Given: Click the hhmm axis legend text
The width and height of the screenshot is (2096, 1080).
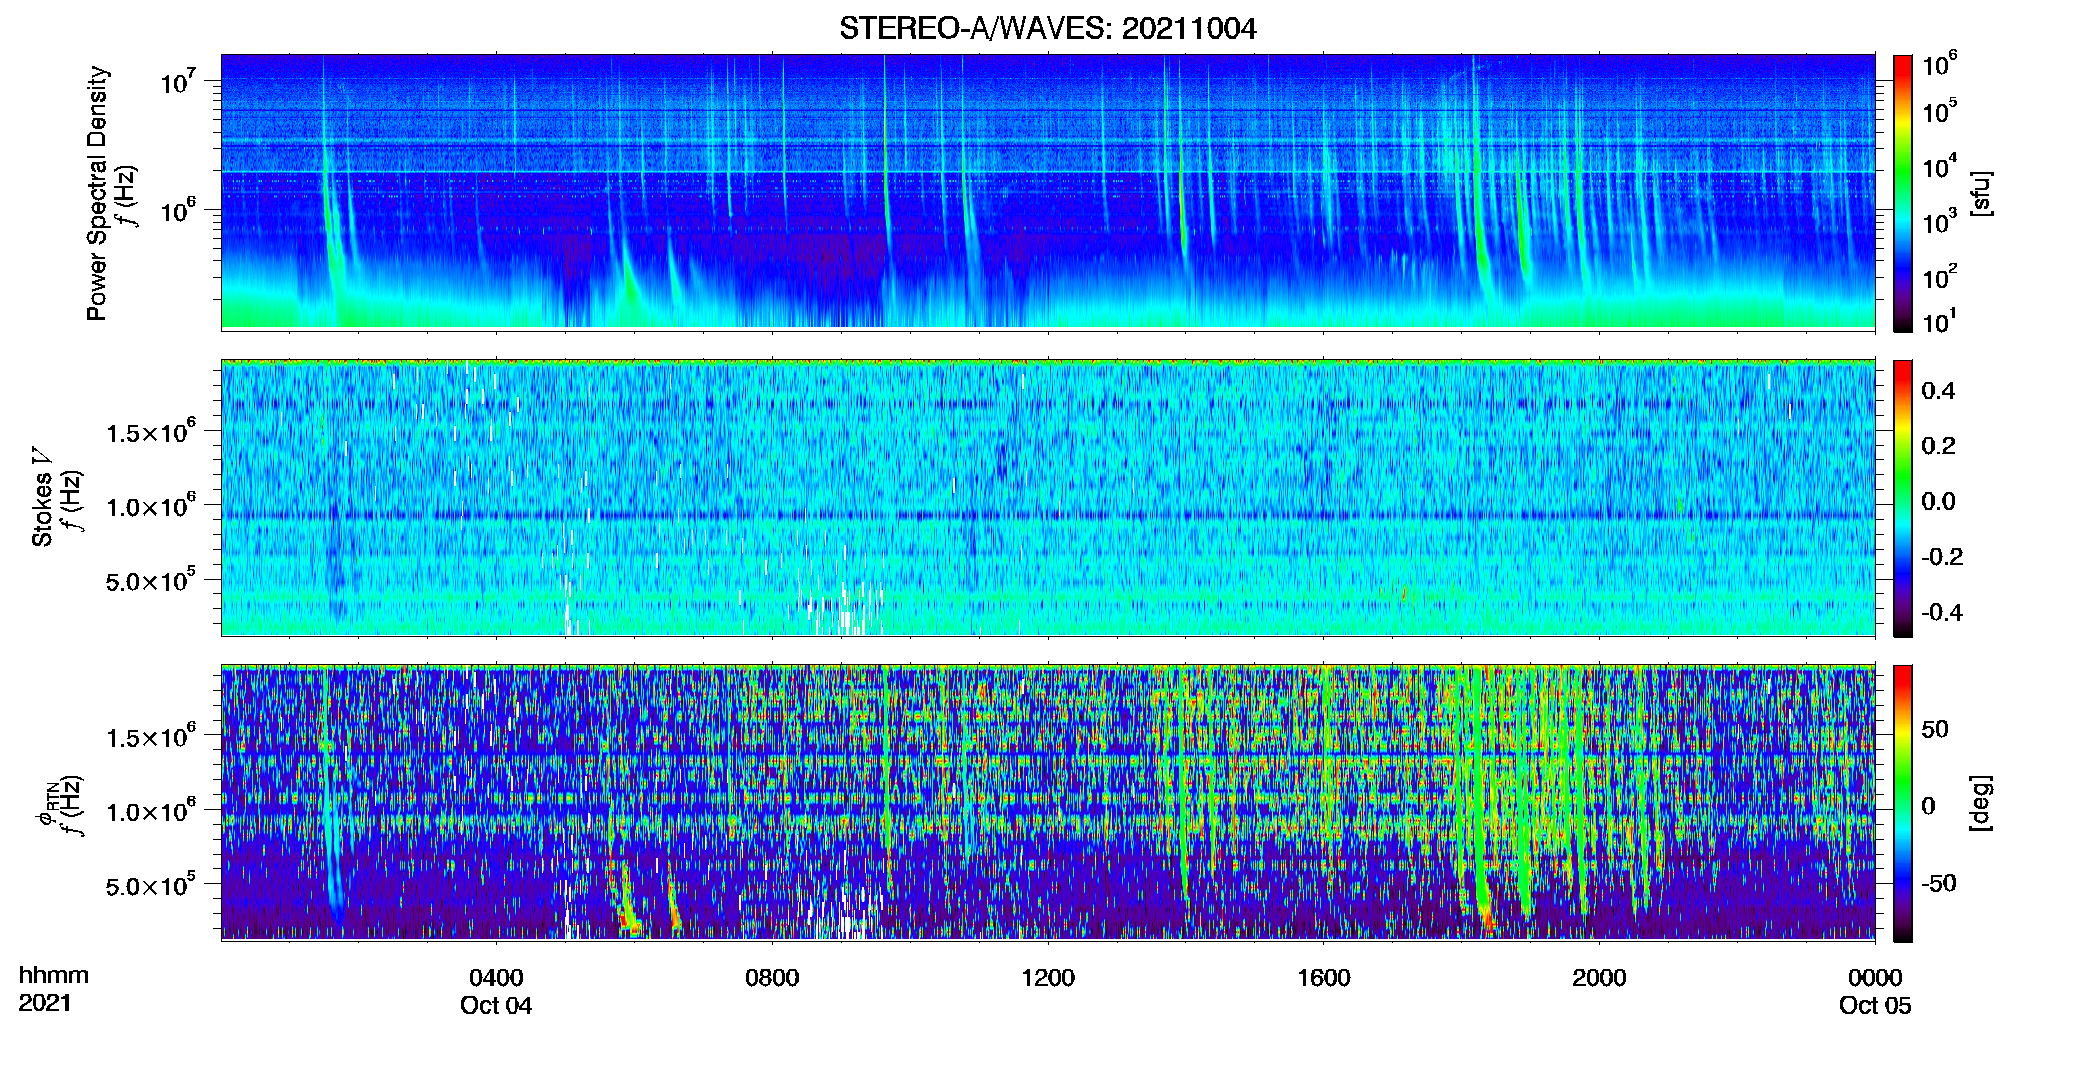Looking at the screenshot, I should [54, 976].
